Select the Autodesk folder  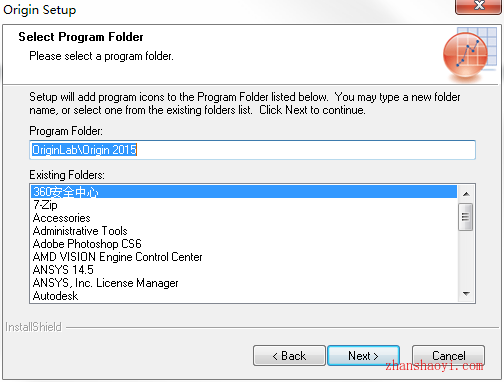click(x=244, y=296)
